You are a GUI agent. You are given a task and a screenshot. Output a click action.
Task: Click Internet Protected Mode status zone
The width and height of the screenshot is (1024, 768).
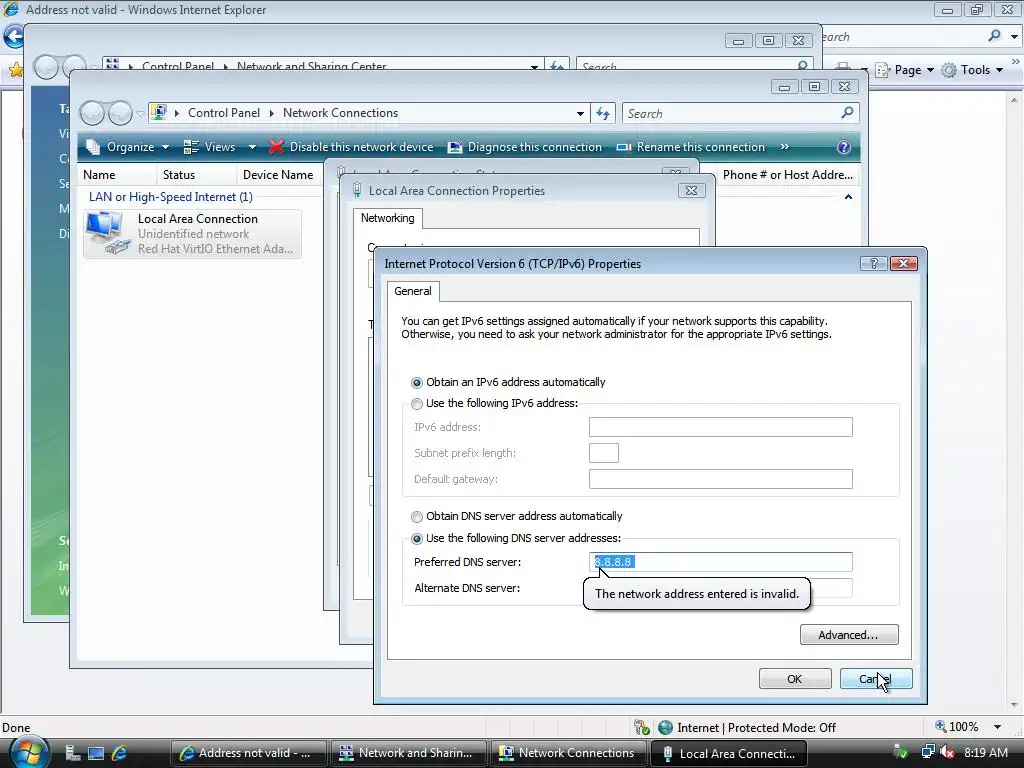(x=747, y=728)
